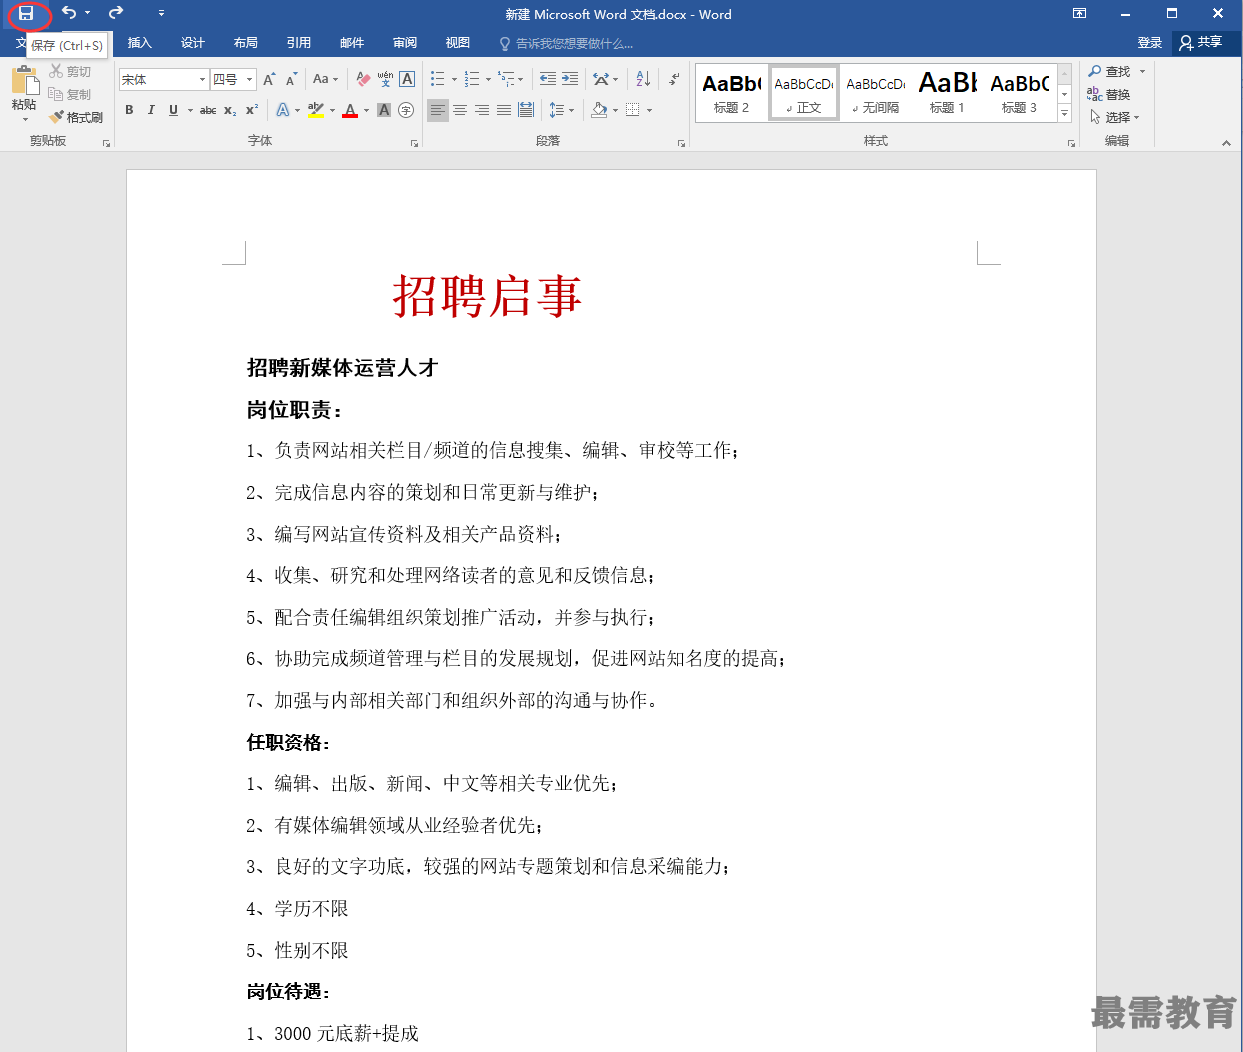The image size is (1243, 1052).
Task: Open line spacing dropdown
Action: point(561,110)
